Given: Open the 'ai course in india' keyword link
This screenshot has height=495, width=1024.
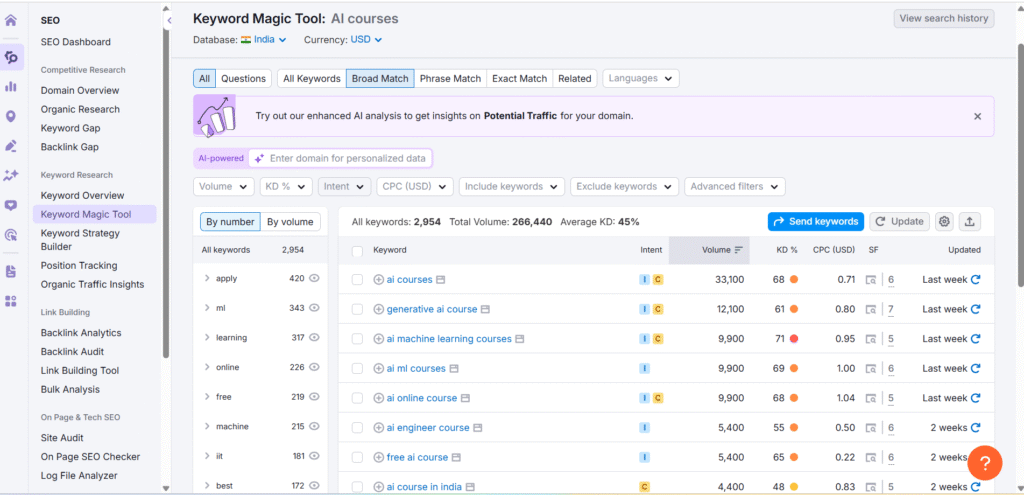Looking at the screenshot, I should [424, 487].
